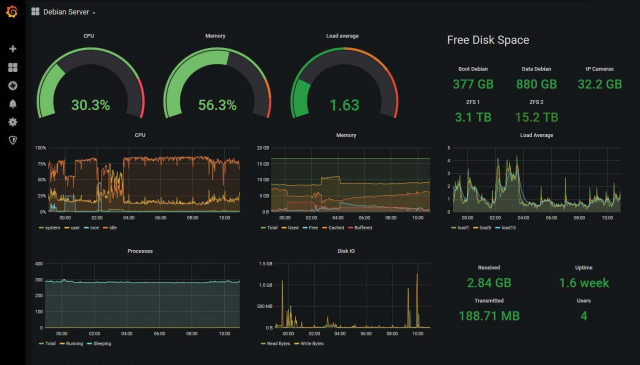Toggle the Buffered series in Memory legend
This screenshot has width=640, height=365.
pos(360,228)
